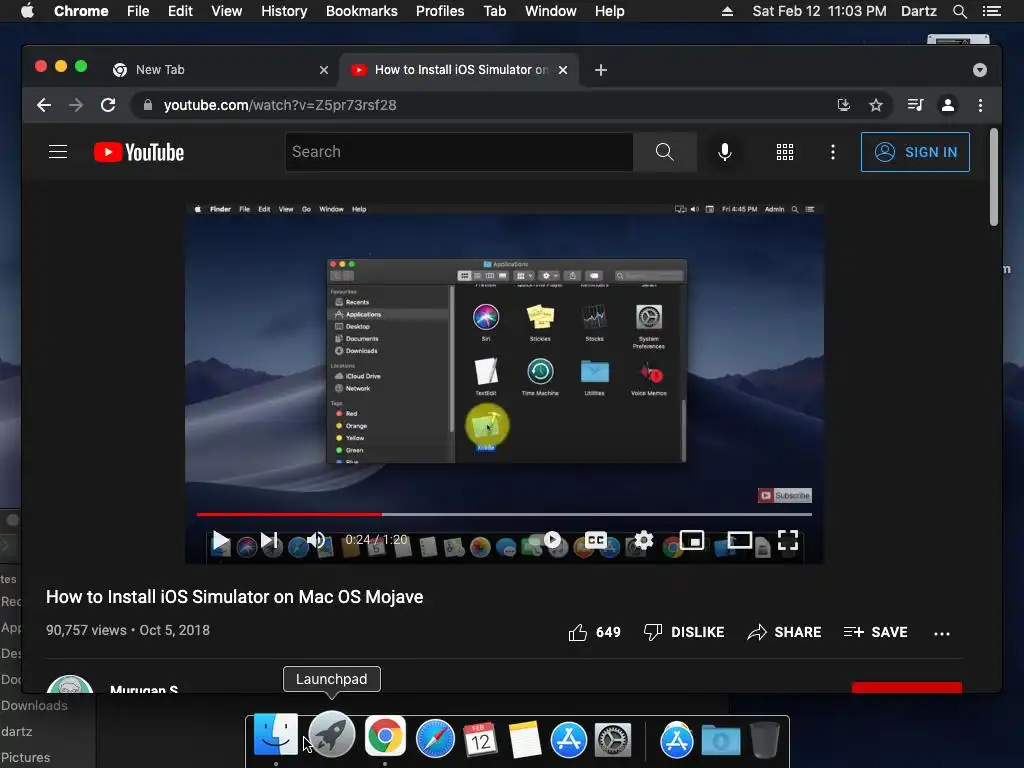Open System Preferences from the Dock
Image resolution: width=1024 pixels, height=768 pixels.
613,740
